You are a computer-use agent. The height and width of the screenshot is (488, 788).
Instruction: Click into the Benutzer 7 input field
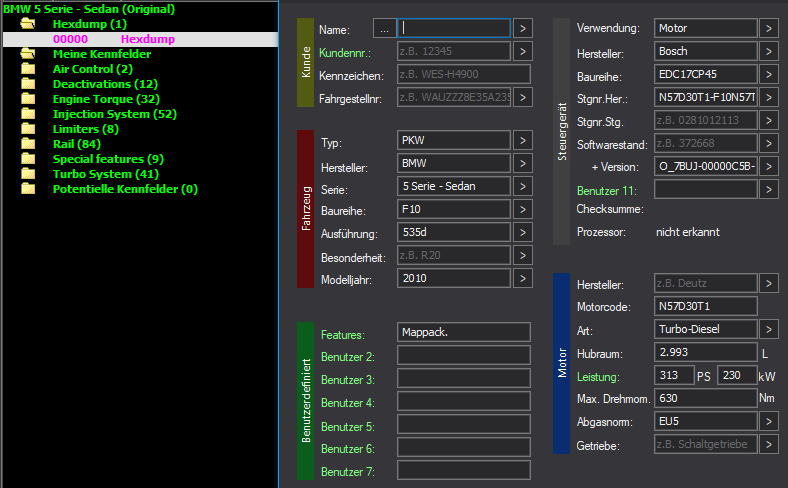pos(464,470)
